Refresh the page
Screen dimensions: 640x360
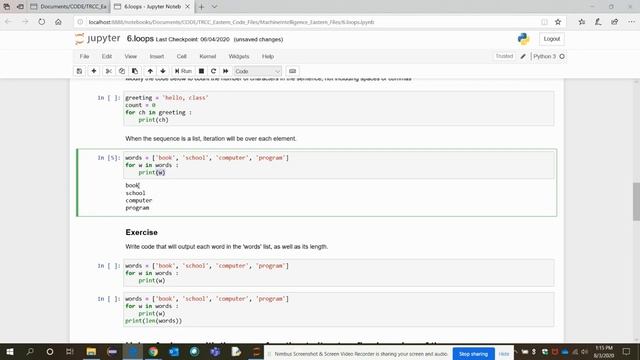coord(42,22)
